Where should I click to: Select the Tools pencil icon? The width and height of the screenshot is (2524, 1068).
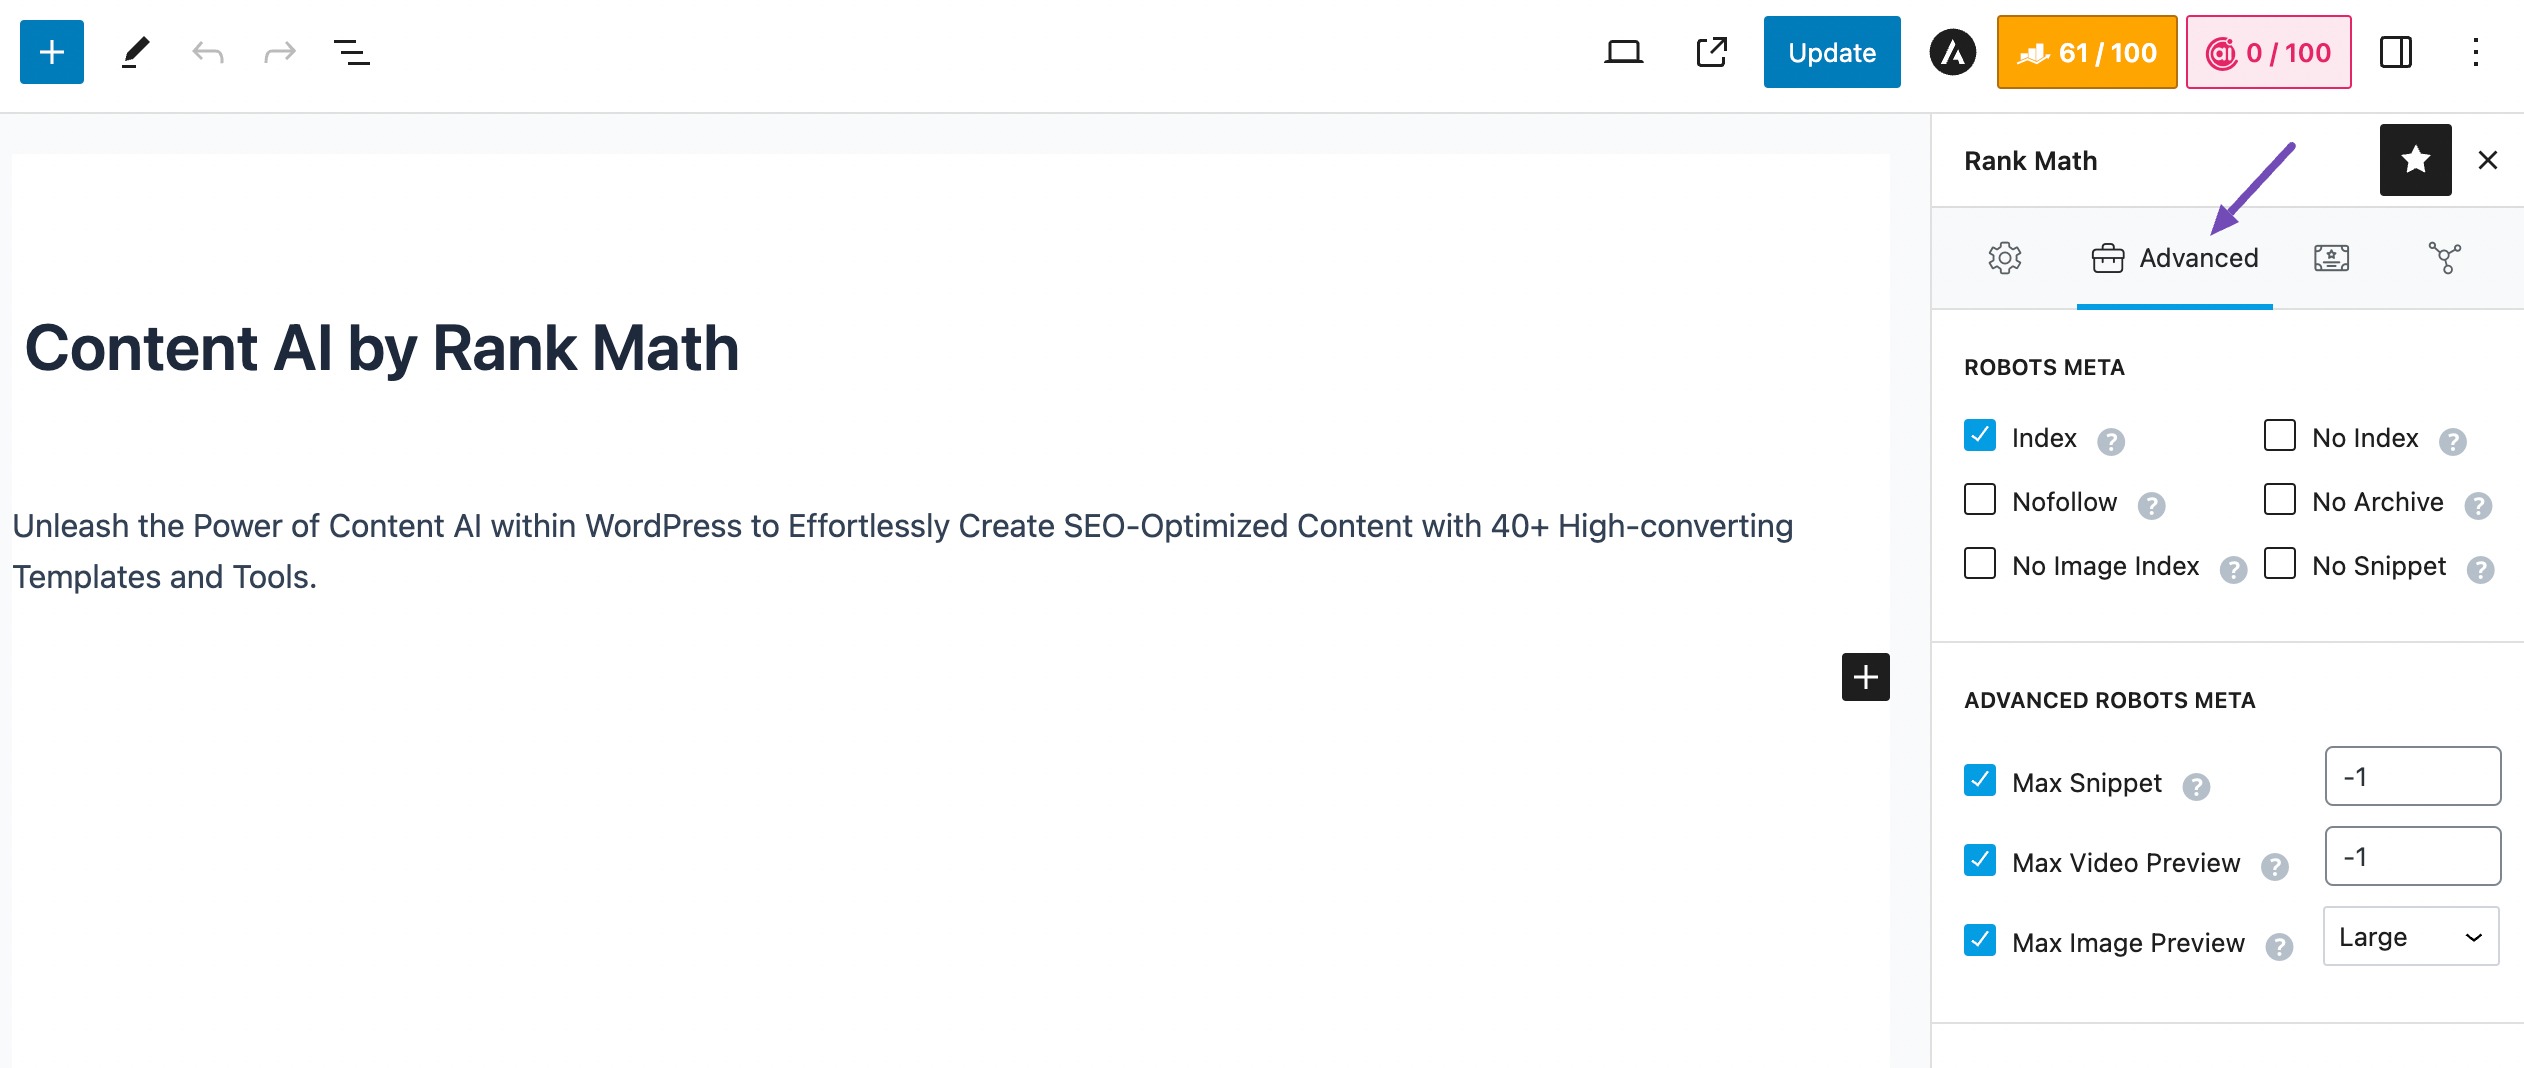coord(135,52)
